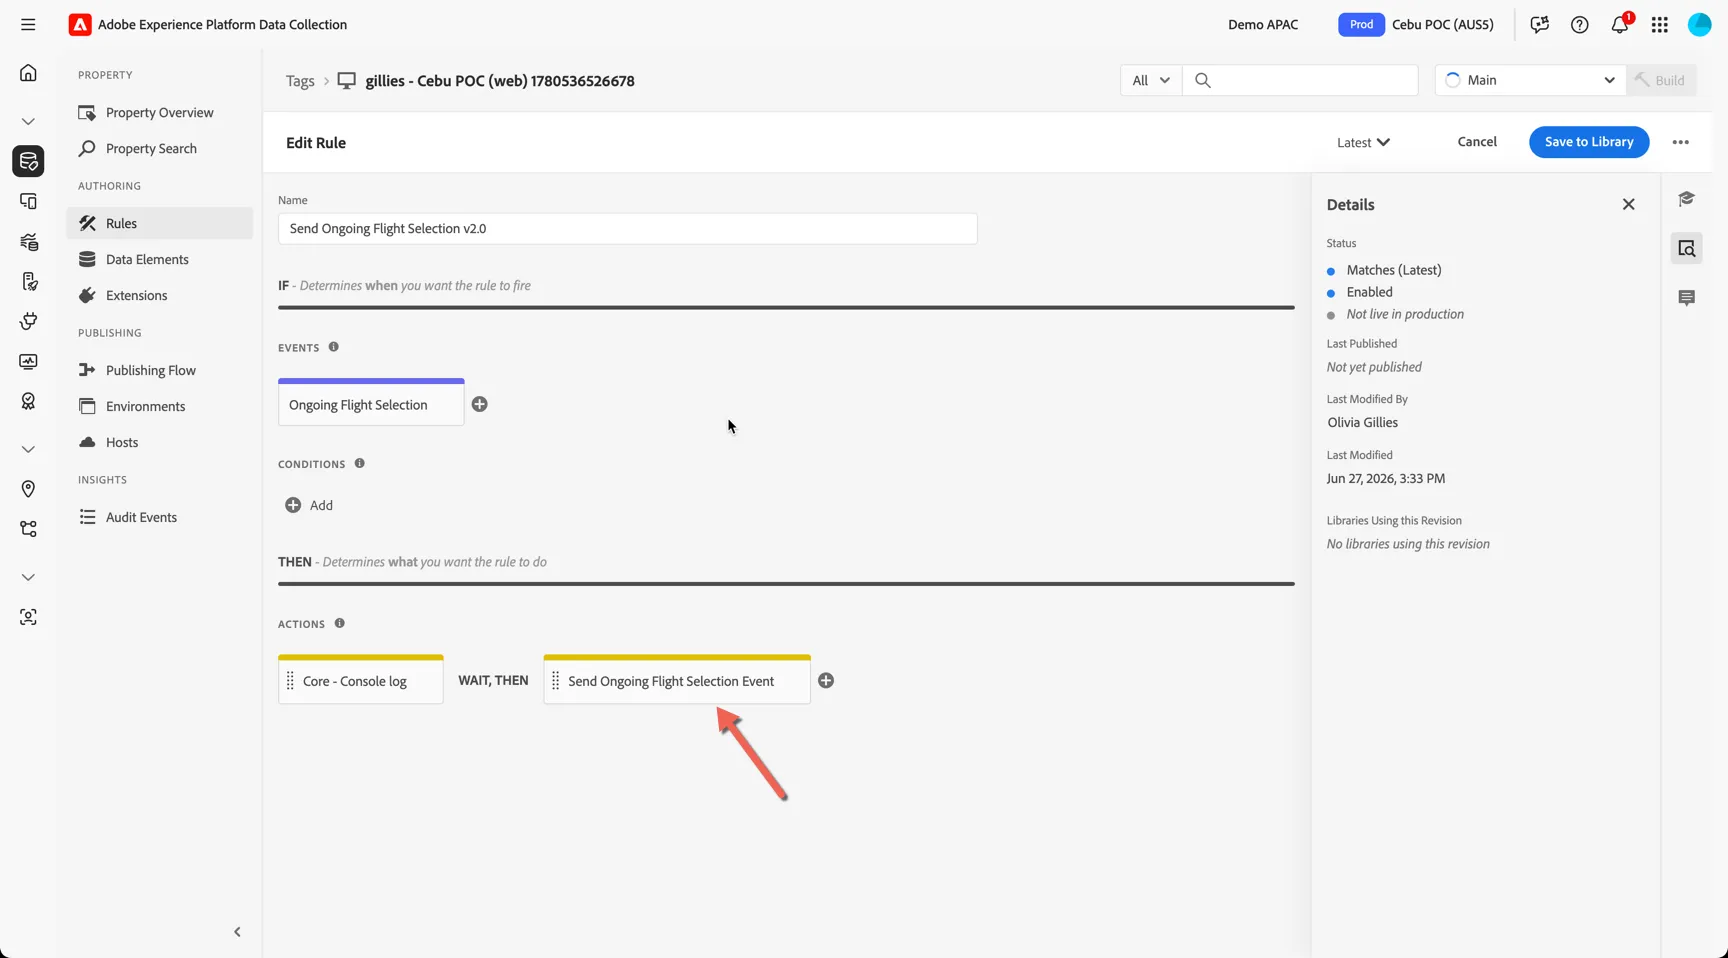Image resolution: width=1728 pixels, height=958 pixels.
Task: Focus the rule Name input field
Action: [x=627, y=228]
